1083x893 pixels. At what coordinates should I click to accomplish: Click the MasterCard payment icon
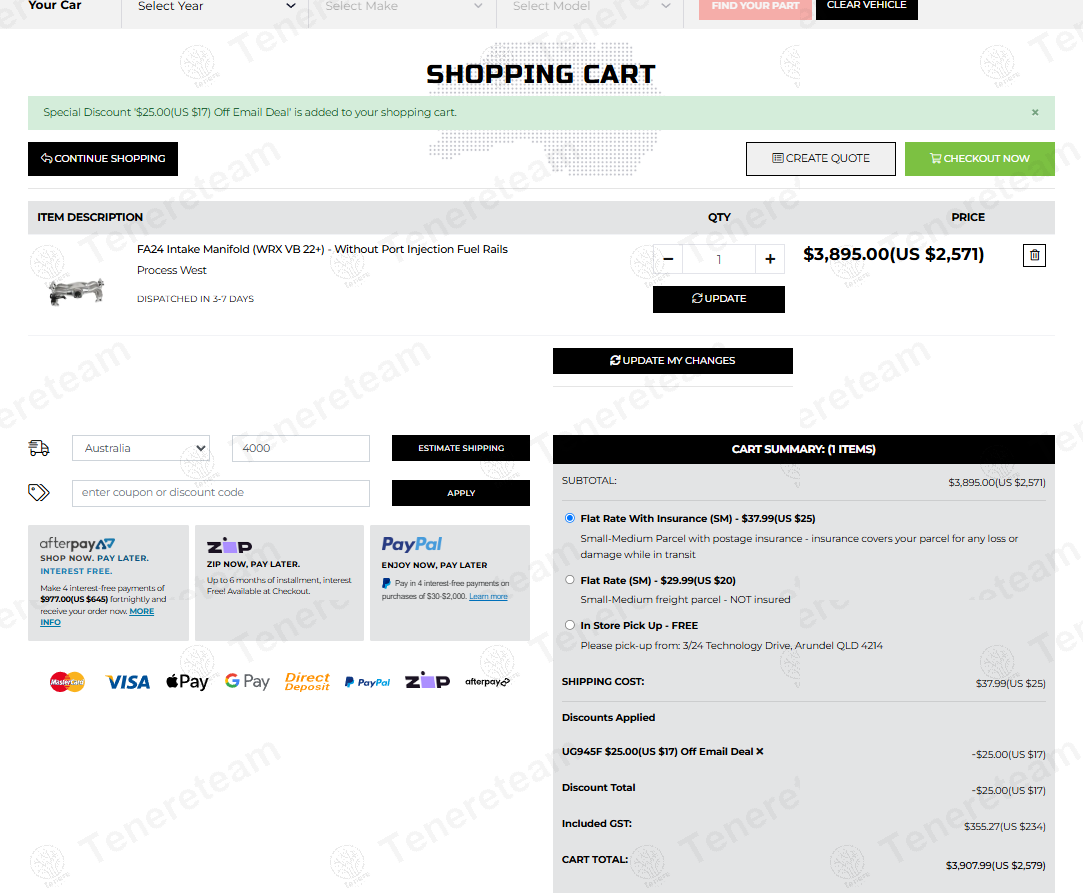[67, 681]
